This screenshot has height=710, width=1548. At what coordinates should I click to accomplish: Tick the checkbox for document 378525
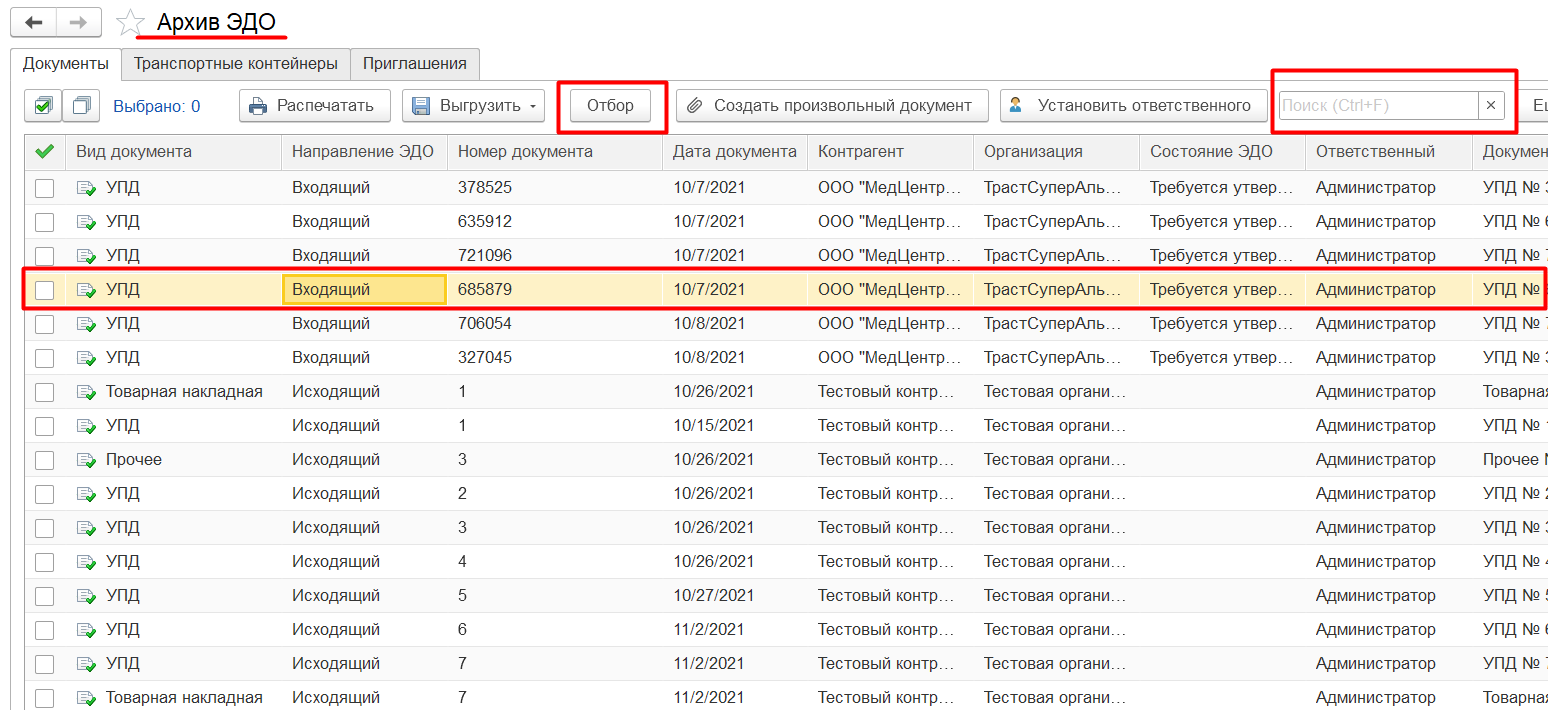click(44, 188)
